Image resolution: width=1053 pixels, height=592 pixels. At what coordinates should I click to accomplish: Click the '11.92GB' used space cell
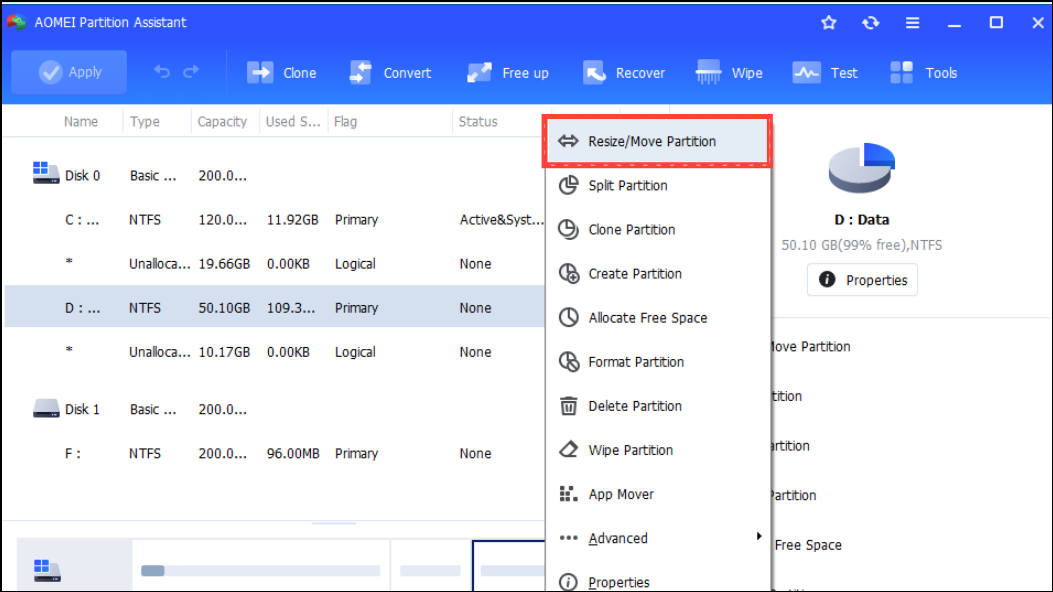pyautogui.click(x=292, y=219)
